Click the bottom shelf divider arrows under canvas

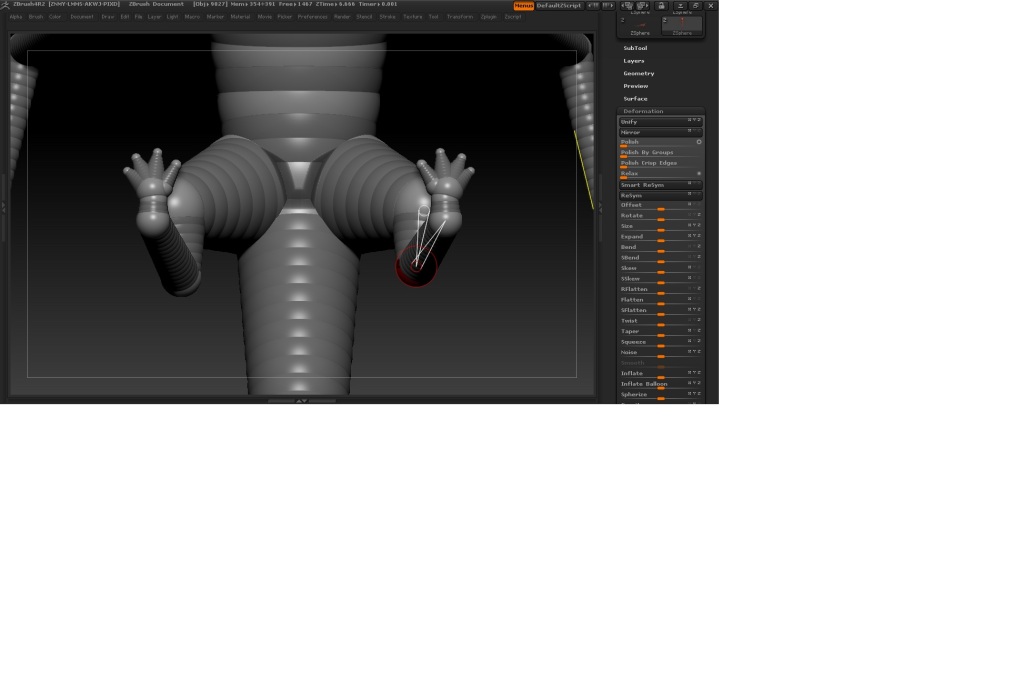pyautogui.click(x=301, y=401)
